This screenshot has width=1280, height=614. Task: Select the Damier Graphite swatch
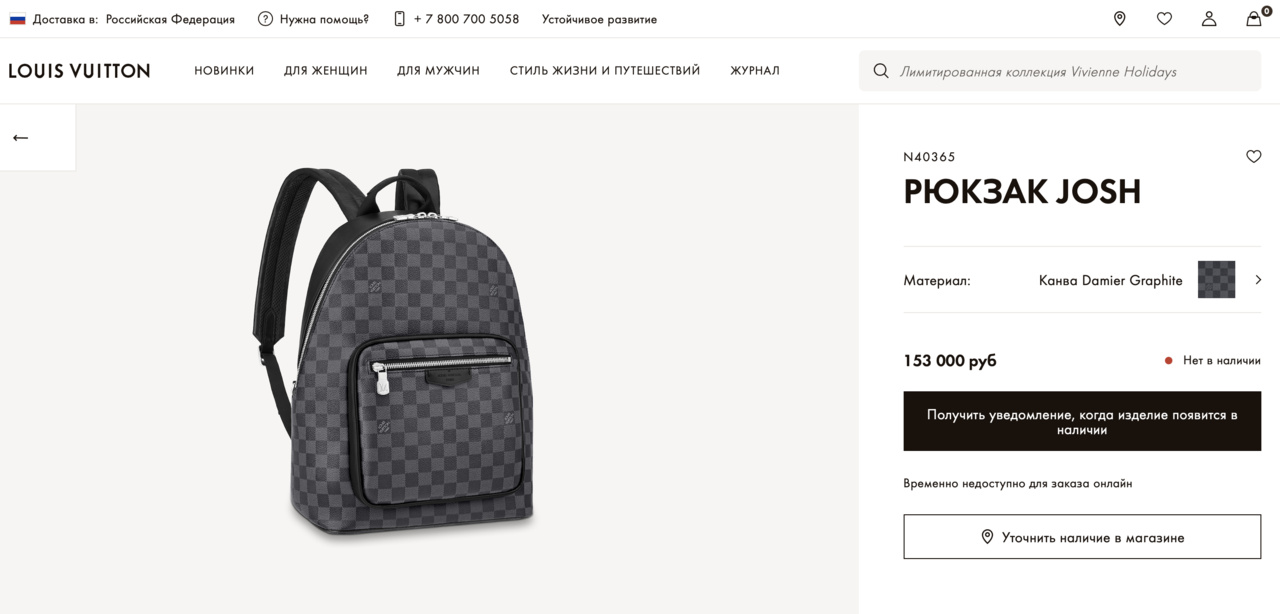click(x=1216, y=280)
